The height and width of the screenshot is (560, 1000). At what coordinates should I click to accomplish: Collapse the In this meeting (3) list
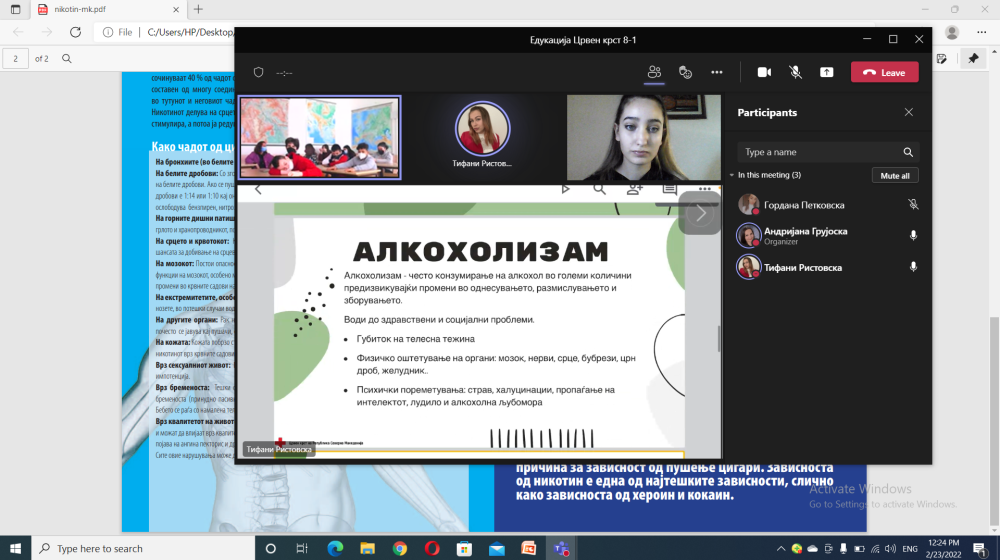pyautogui.click(x=731, y=175)
